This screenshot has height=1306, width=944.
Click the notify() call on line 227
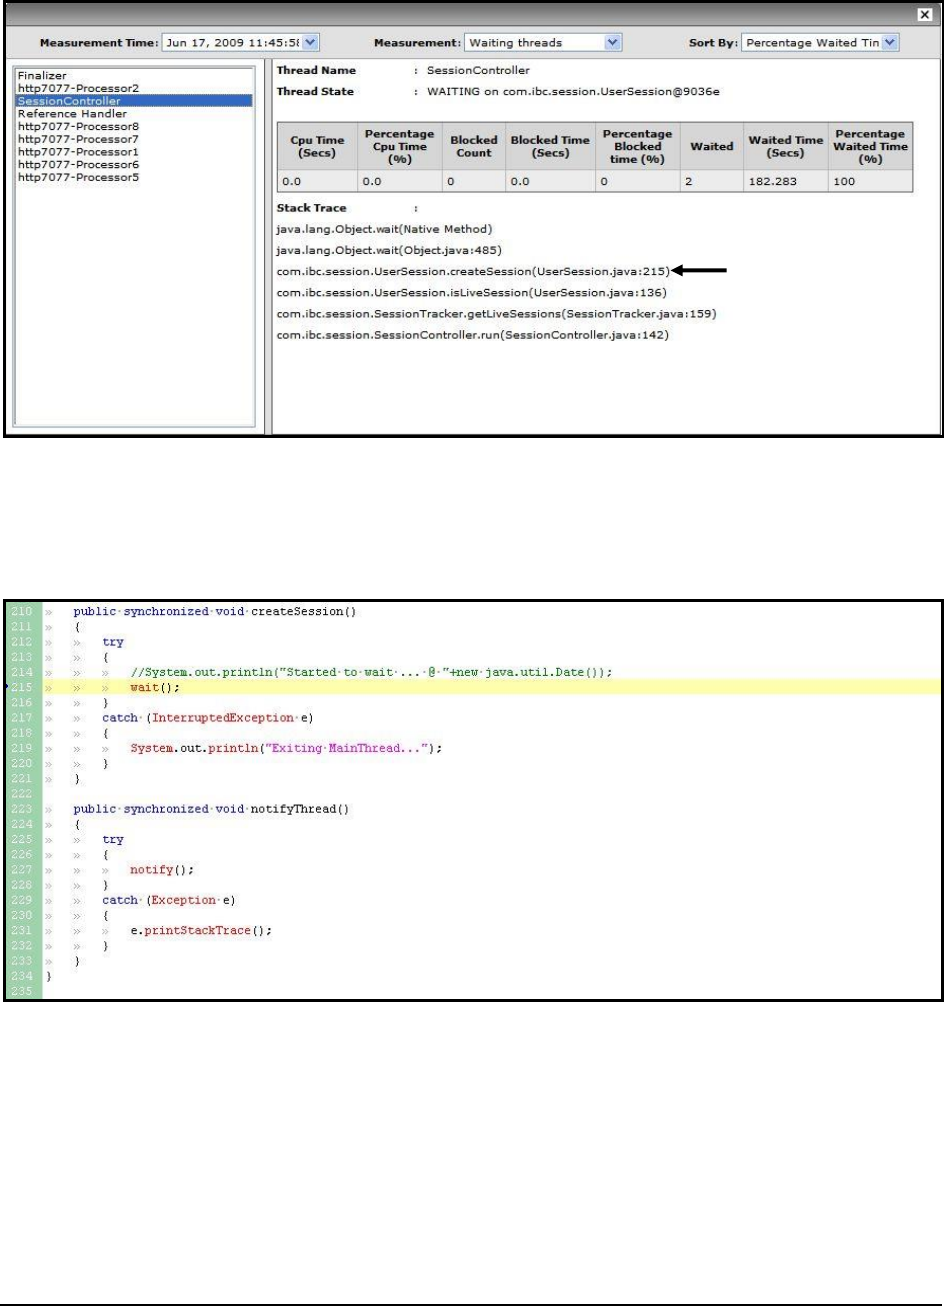[x=160, y=869]
